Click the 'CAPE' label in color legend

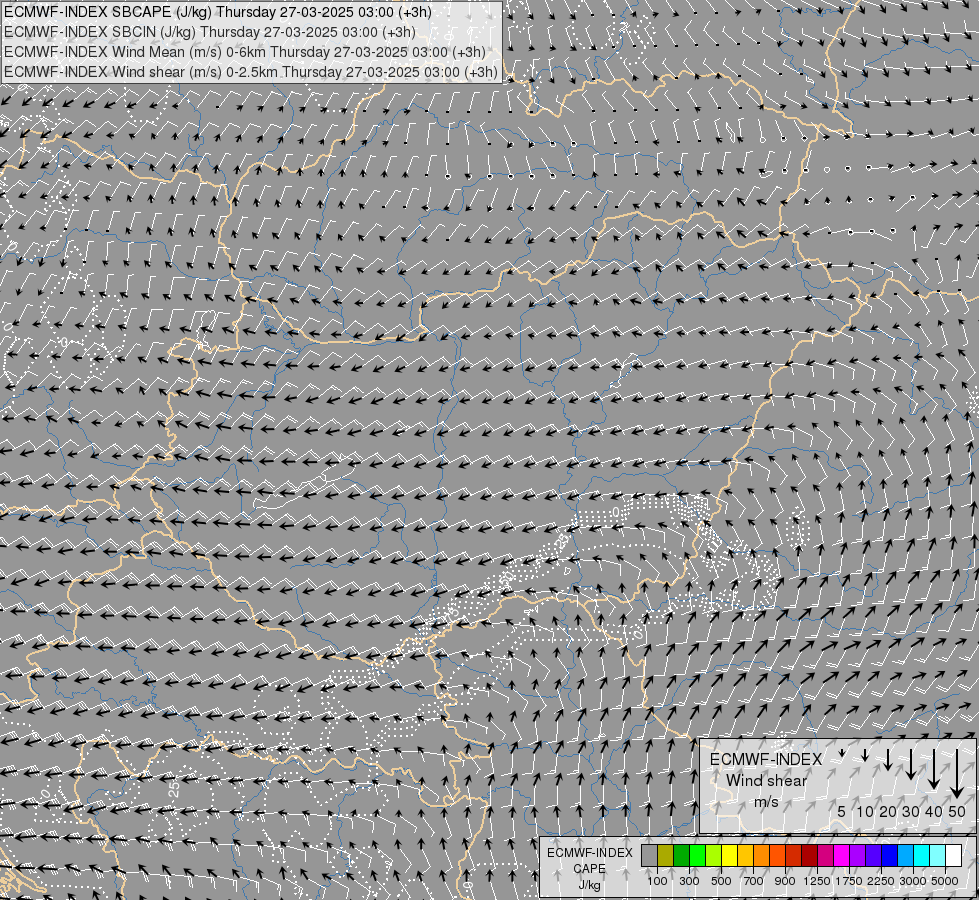pyautogui.click(x=589, y=869)
